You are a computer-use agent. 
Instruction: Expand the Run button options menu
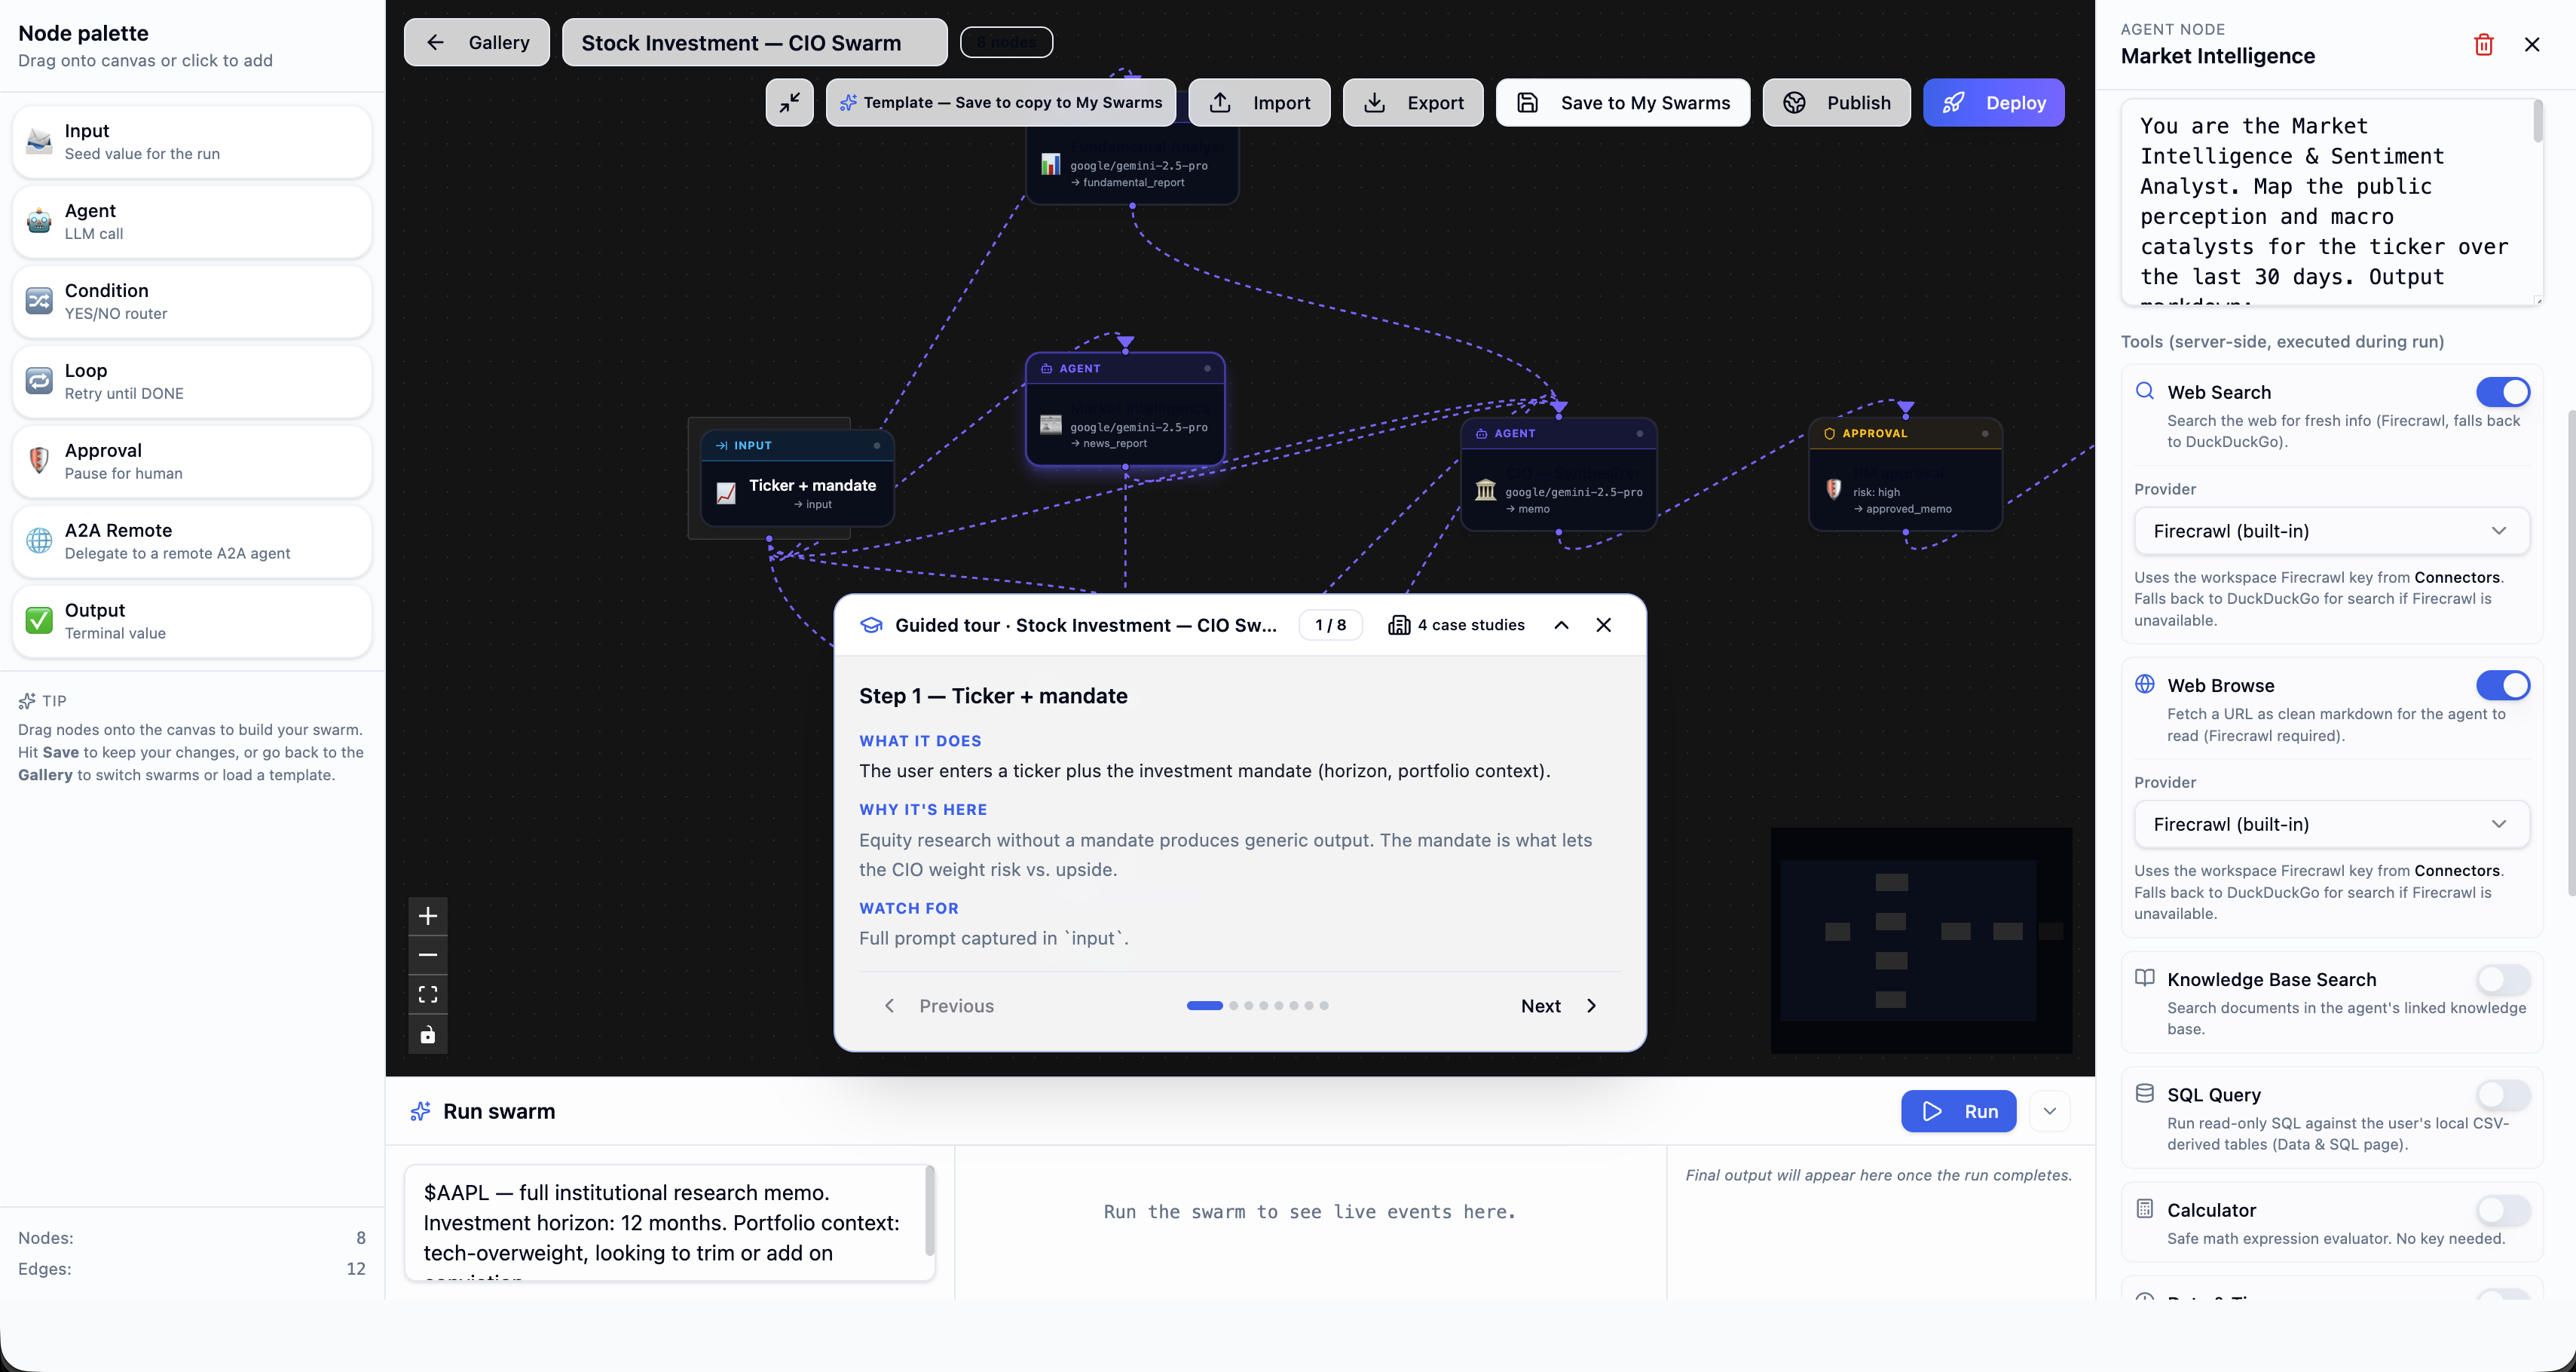point(2050,1111)
